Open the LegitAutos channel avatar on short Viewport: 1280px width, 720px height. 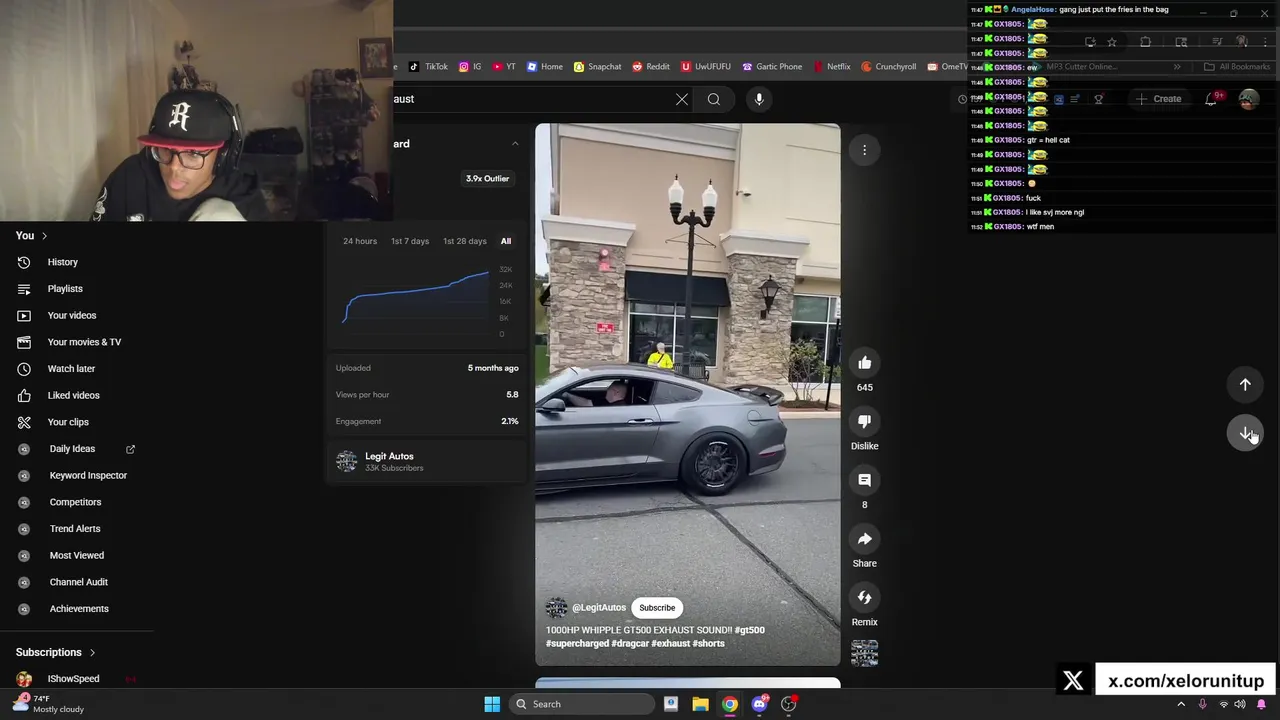pyautogui.click(x=556, y=608)
